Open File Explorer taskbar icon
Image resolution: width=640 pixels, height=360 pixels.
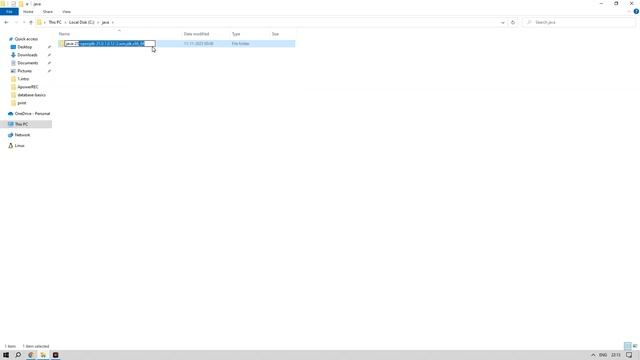(x=43, y=355)
